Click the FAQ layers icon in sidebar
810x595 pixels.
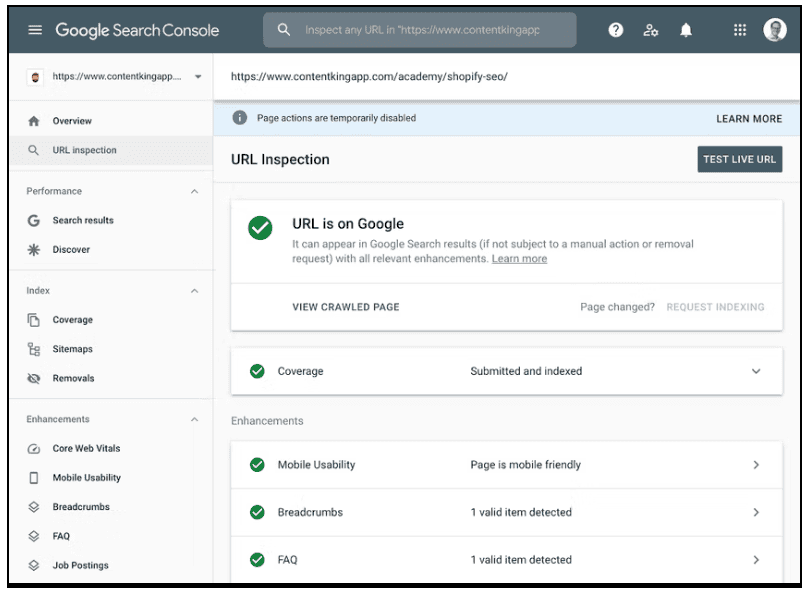click(x=34, y=536)
